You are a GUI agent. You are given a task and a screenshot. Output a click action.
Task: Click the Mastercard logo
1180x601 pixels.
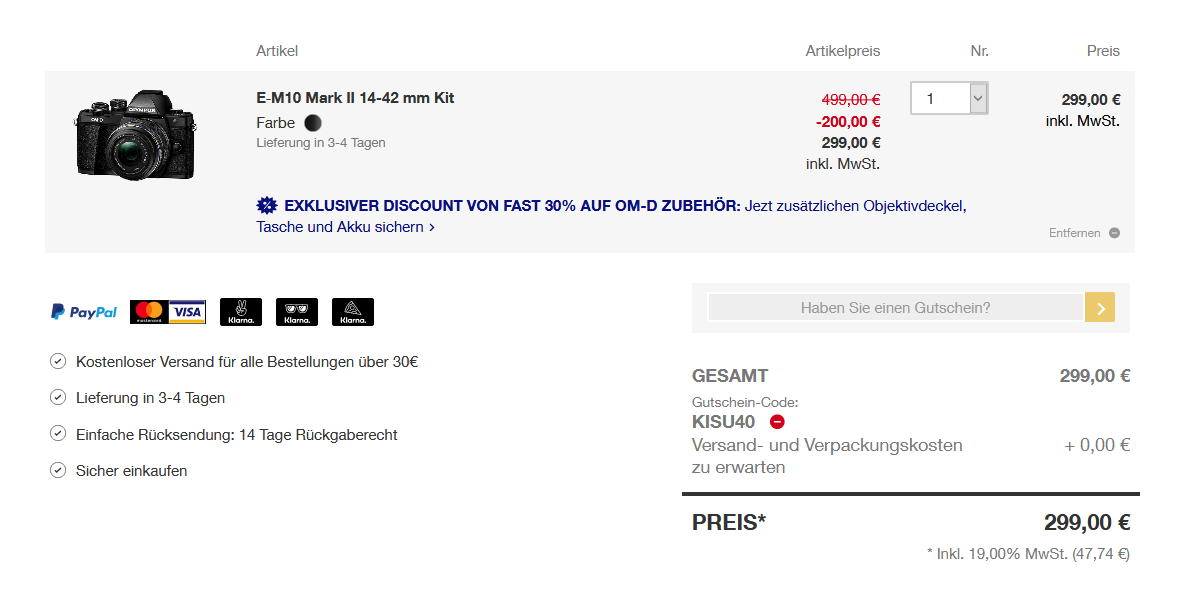148,312
